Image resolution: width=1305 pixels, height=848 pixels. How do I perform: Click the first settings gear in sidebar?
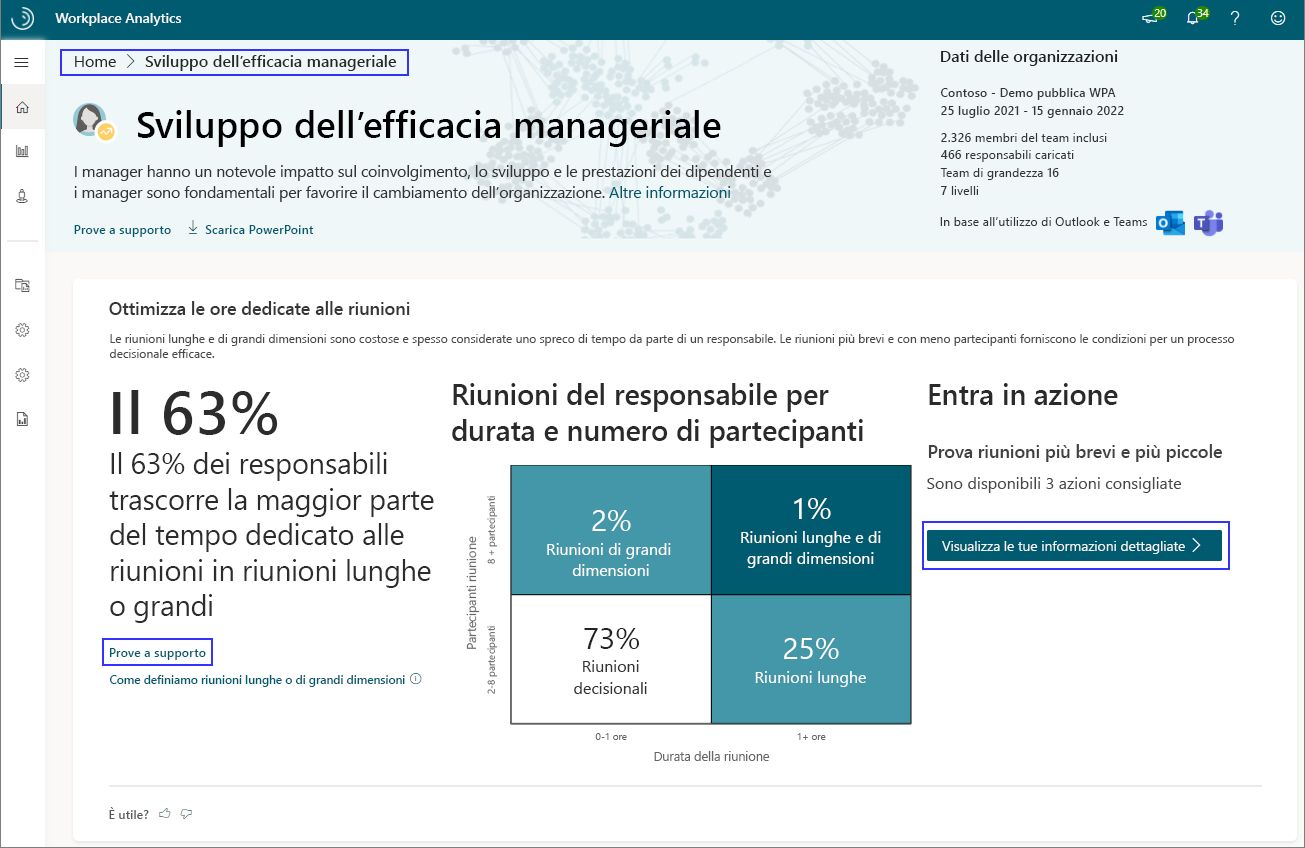coord(22,330)
